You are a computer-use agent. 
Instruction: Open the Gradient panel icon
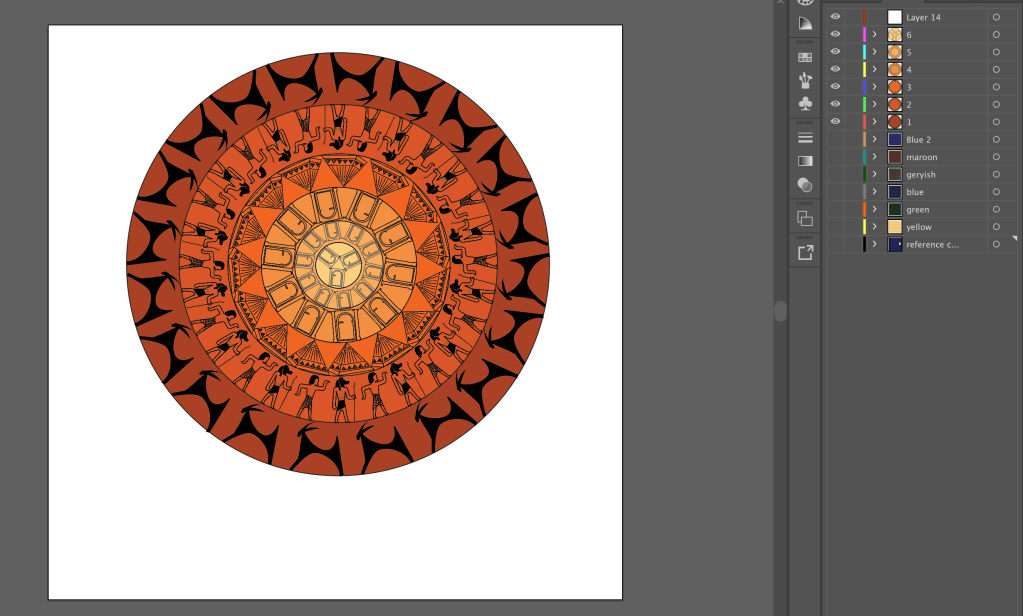805,160
